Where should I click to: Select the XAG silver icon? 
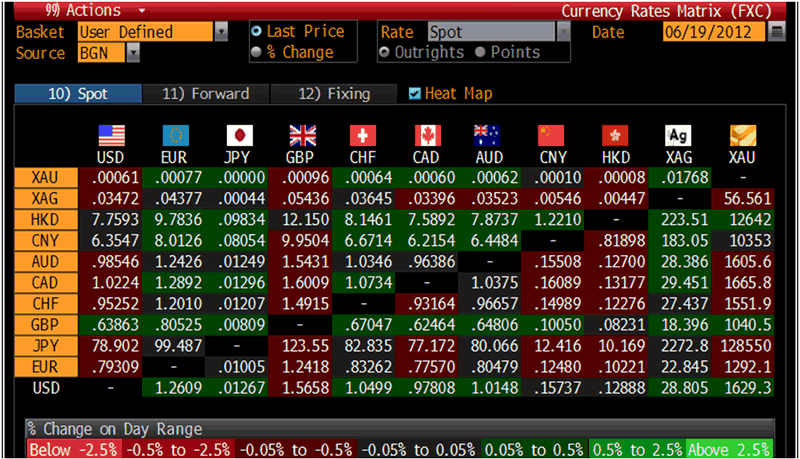[679, 136]
